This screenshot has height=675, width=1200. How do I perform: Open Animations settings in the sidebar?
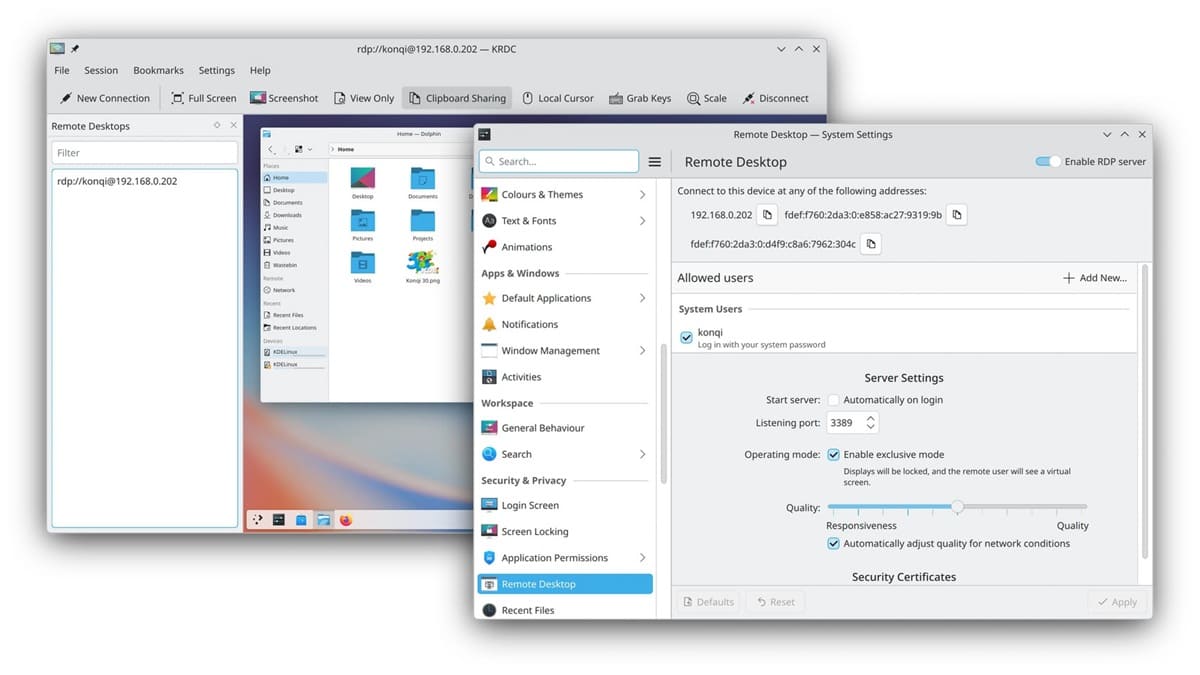(x=565, y=247)
